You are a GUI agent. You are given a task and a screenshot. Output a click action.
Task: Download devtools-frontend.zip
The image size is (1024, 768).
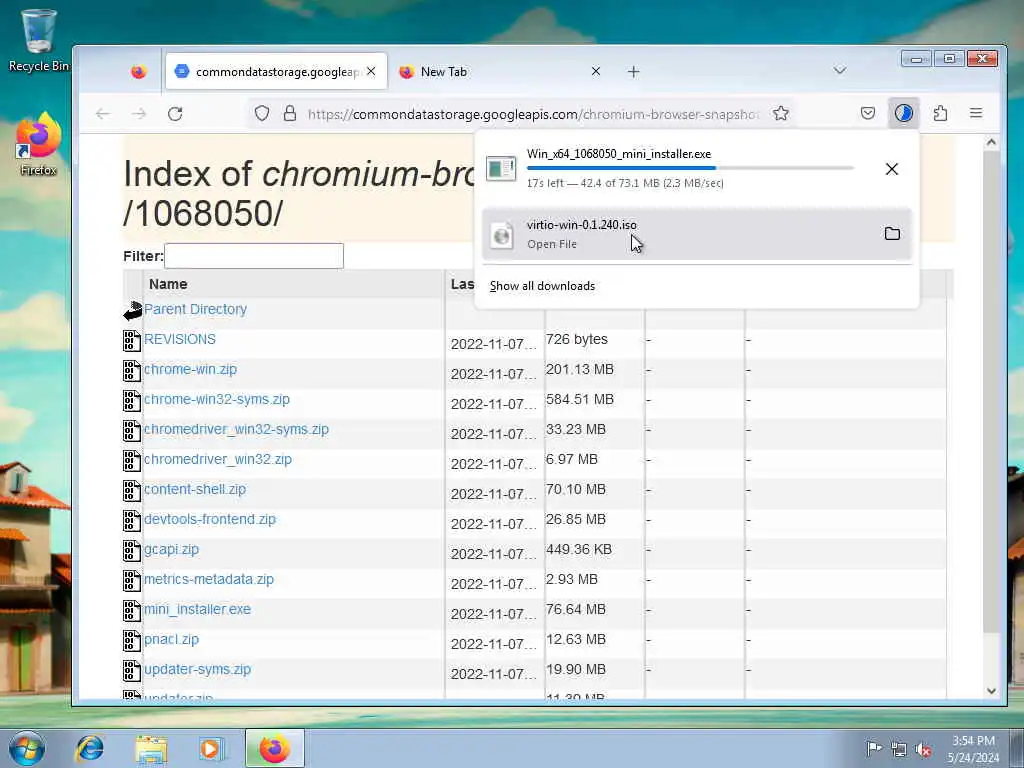point(210,519)
